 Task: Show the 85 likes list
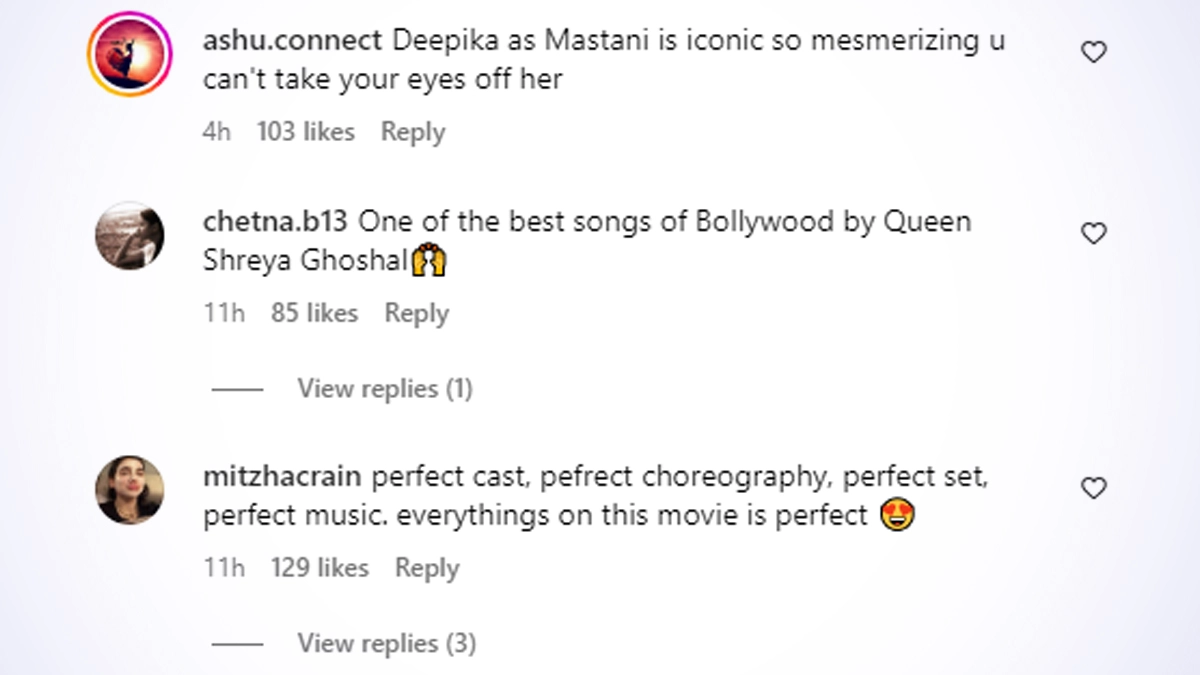(x=314, y=313)
